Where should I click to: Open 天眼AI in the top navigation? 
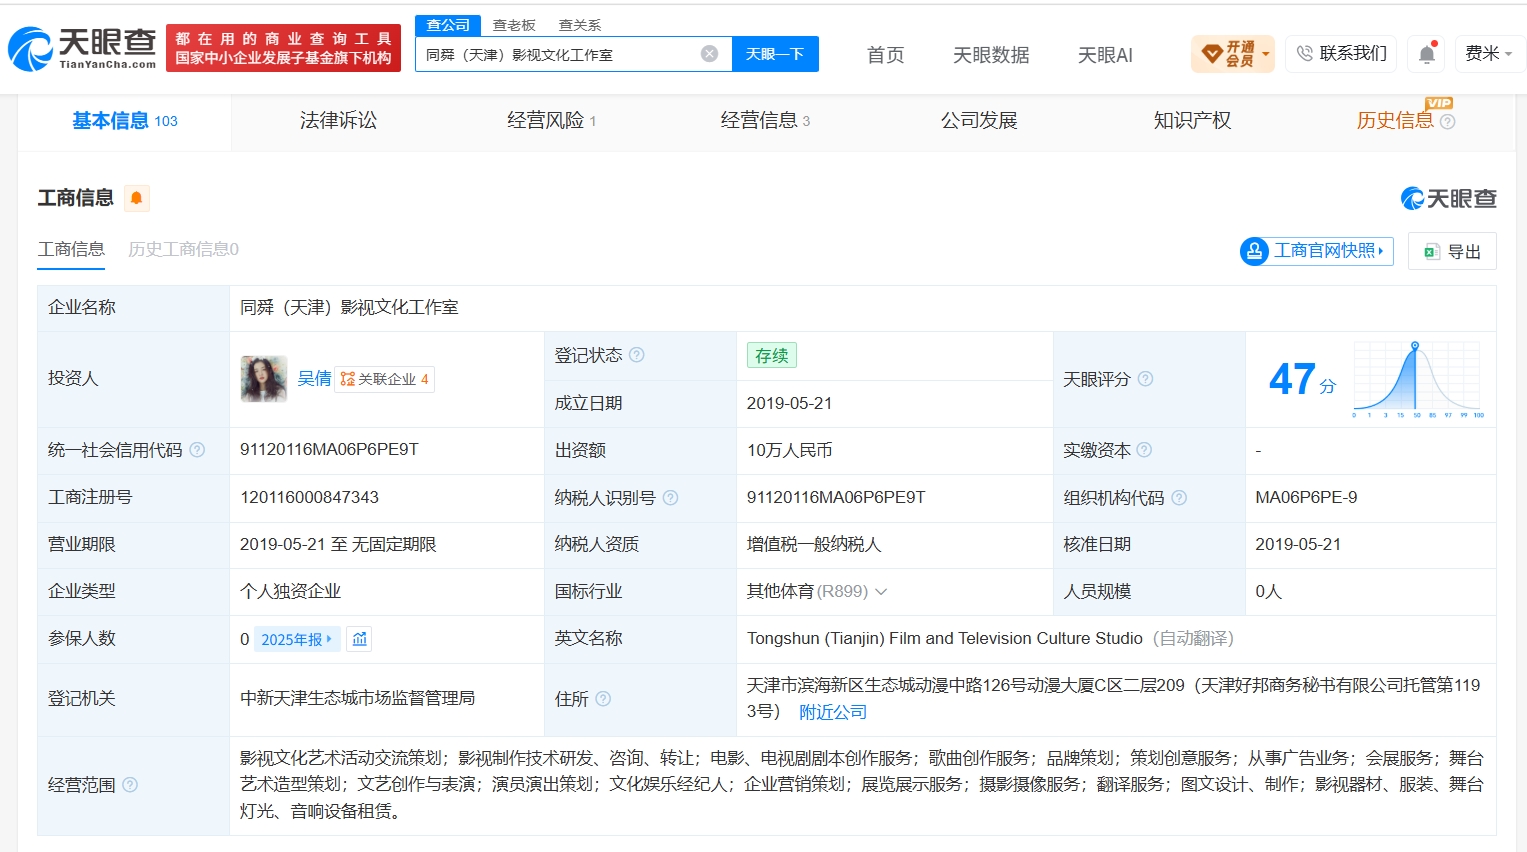1105,55
